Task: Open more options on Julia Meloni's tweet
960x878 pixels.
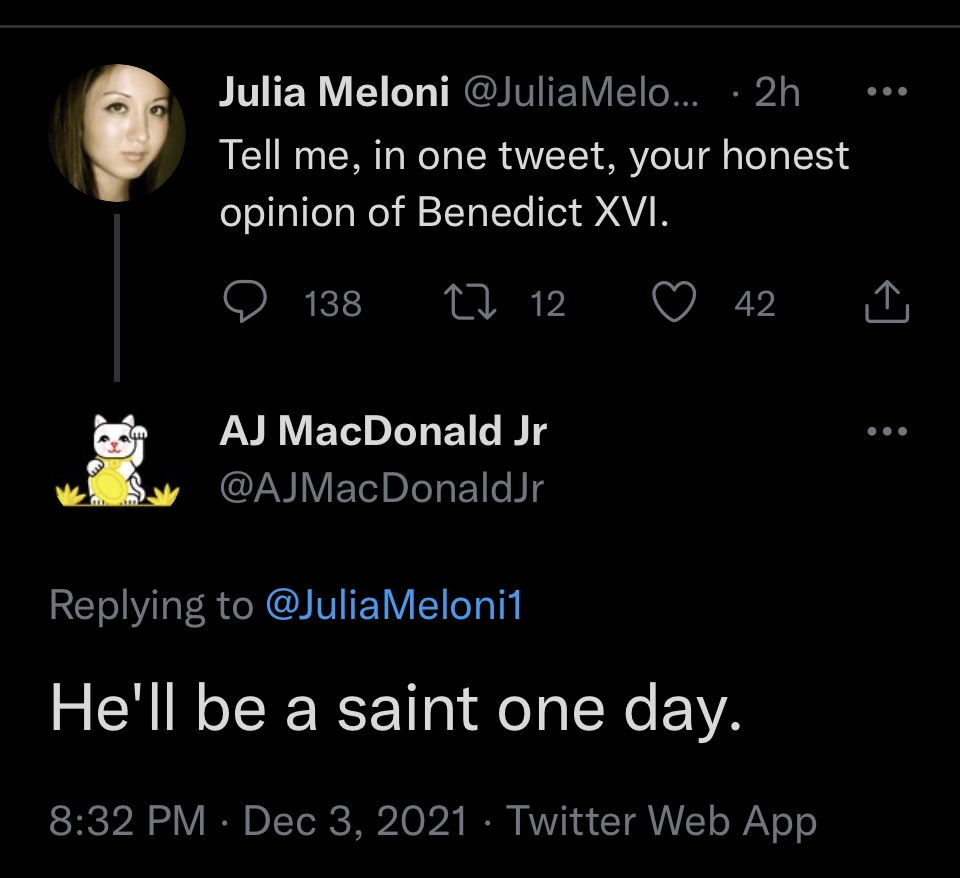Action: tap(886, 93)
